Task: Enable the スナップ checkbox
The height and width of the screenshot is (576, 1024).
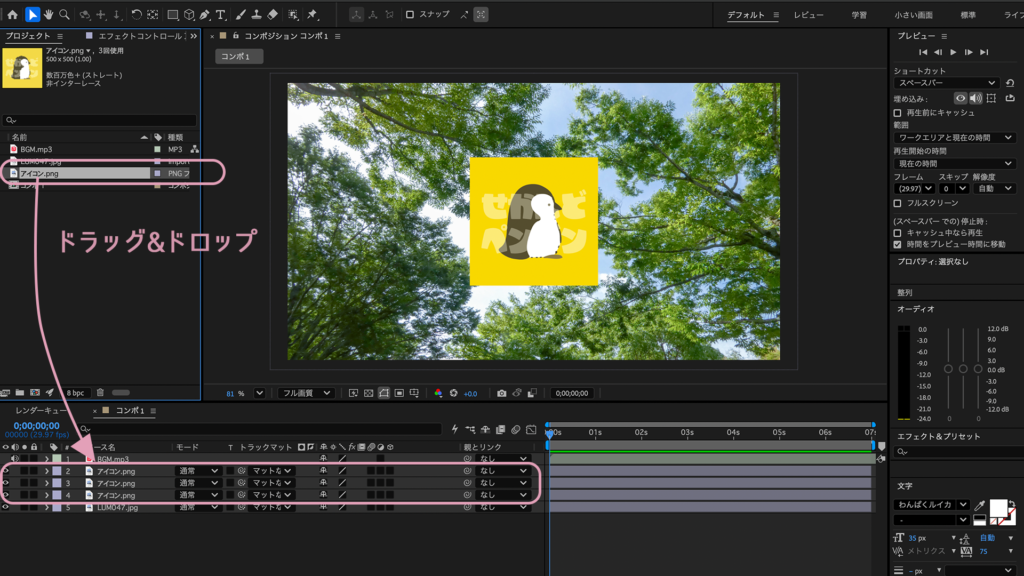Action: [409, 14]
